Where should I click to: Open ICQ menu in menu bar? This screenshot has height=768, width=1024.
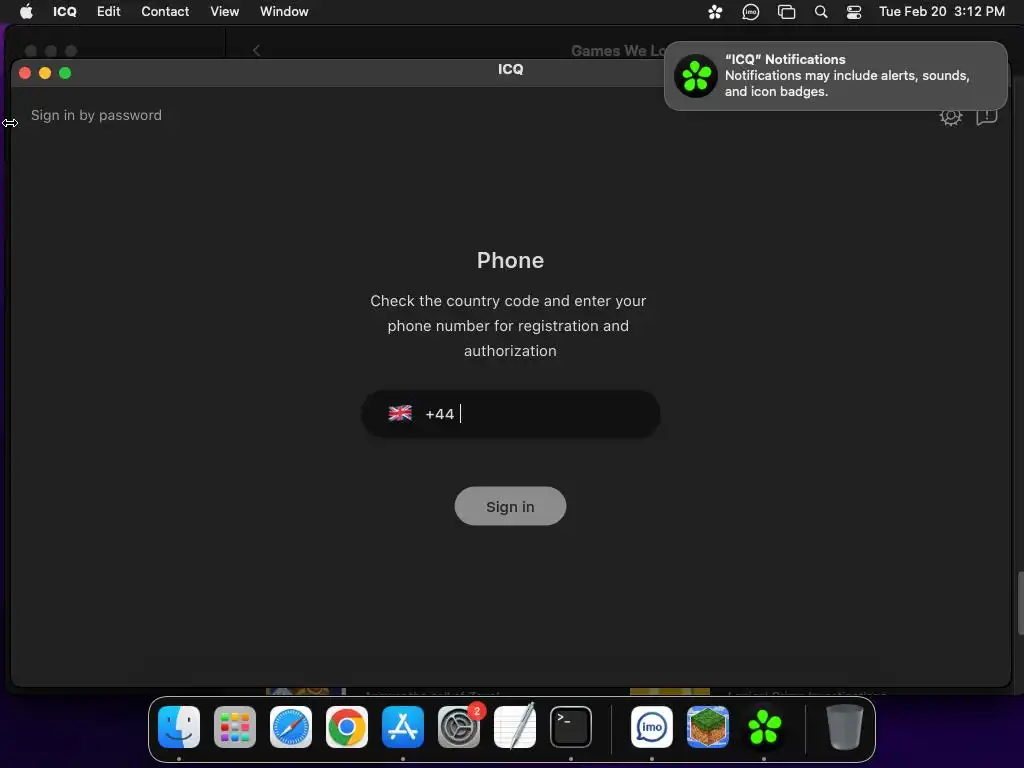65,11
